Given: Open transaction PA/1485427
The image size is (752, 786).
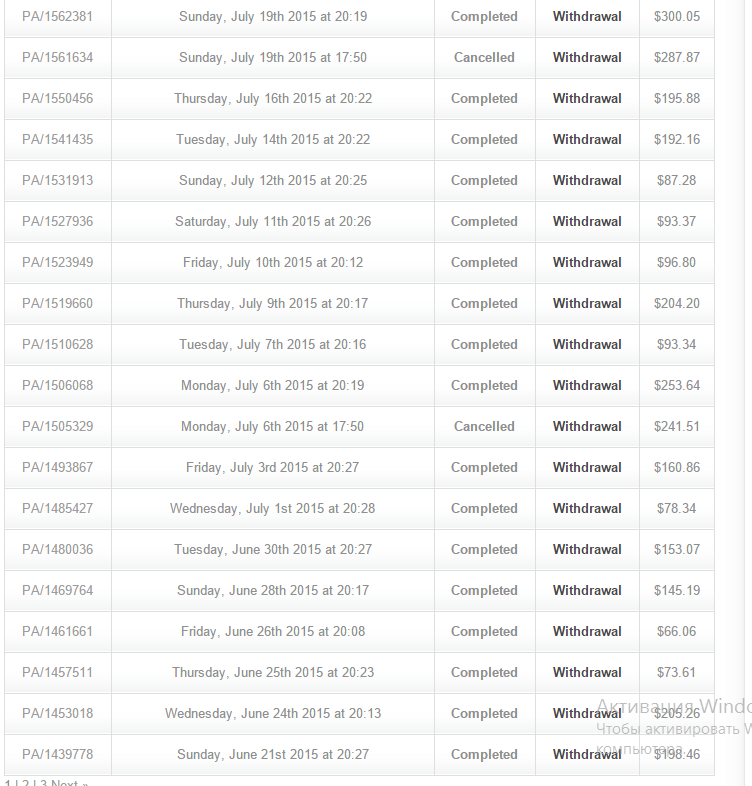Looking at the screenshot, I should click(57, 508).
